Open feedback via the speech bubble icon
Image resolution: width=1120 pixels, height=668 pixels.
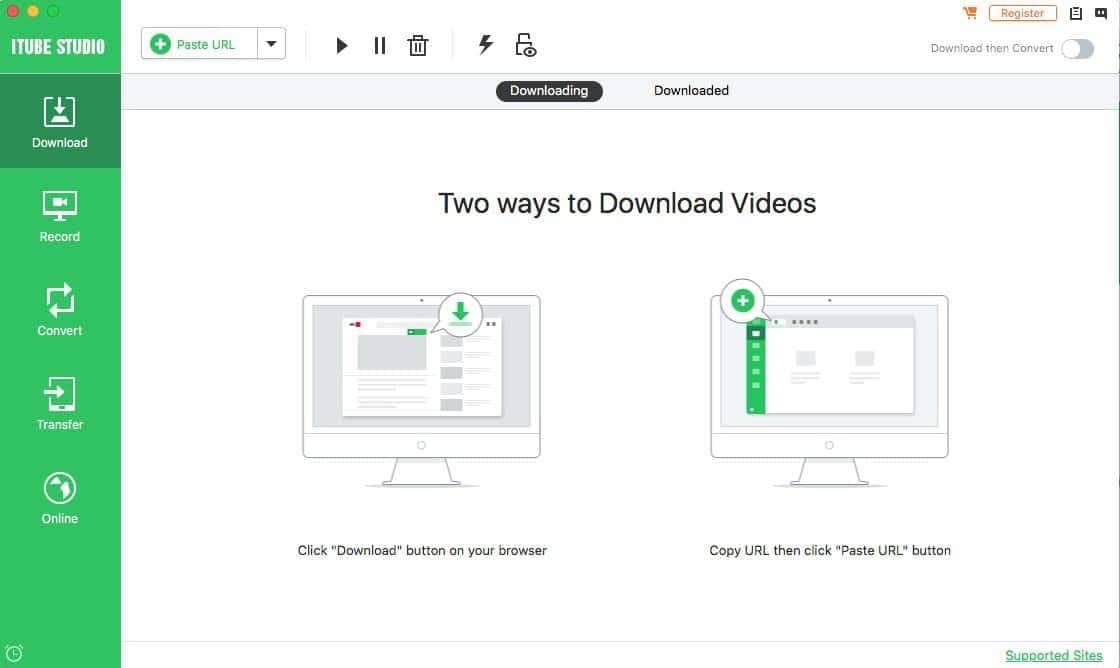1104,13
